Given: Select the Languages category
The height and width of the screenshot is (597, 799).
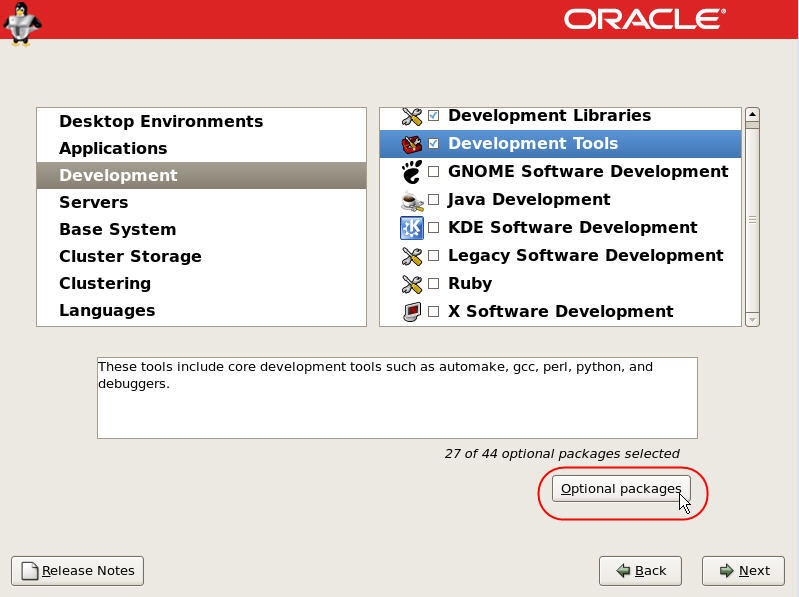Looking at the screenshot, I should click(x=201, y=310).
